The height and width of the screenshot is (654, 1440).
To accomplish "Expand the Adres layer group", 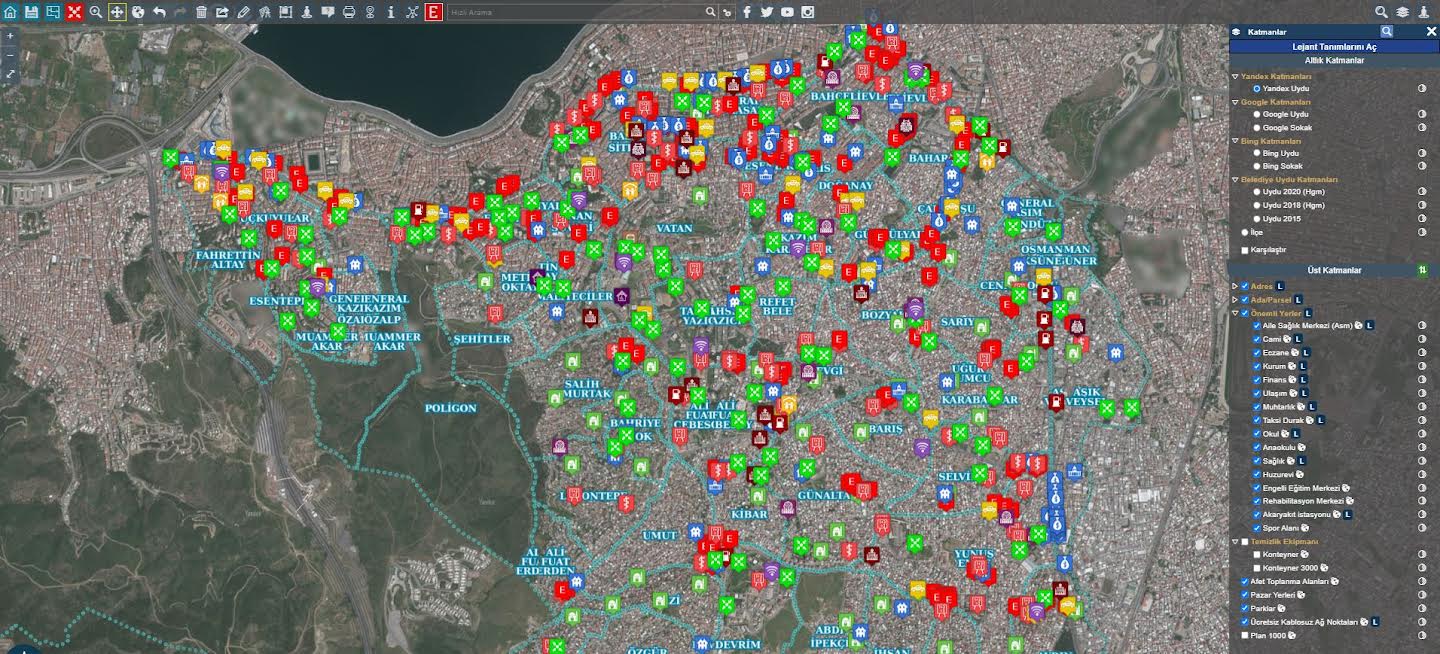I will (1234, 286).
